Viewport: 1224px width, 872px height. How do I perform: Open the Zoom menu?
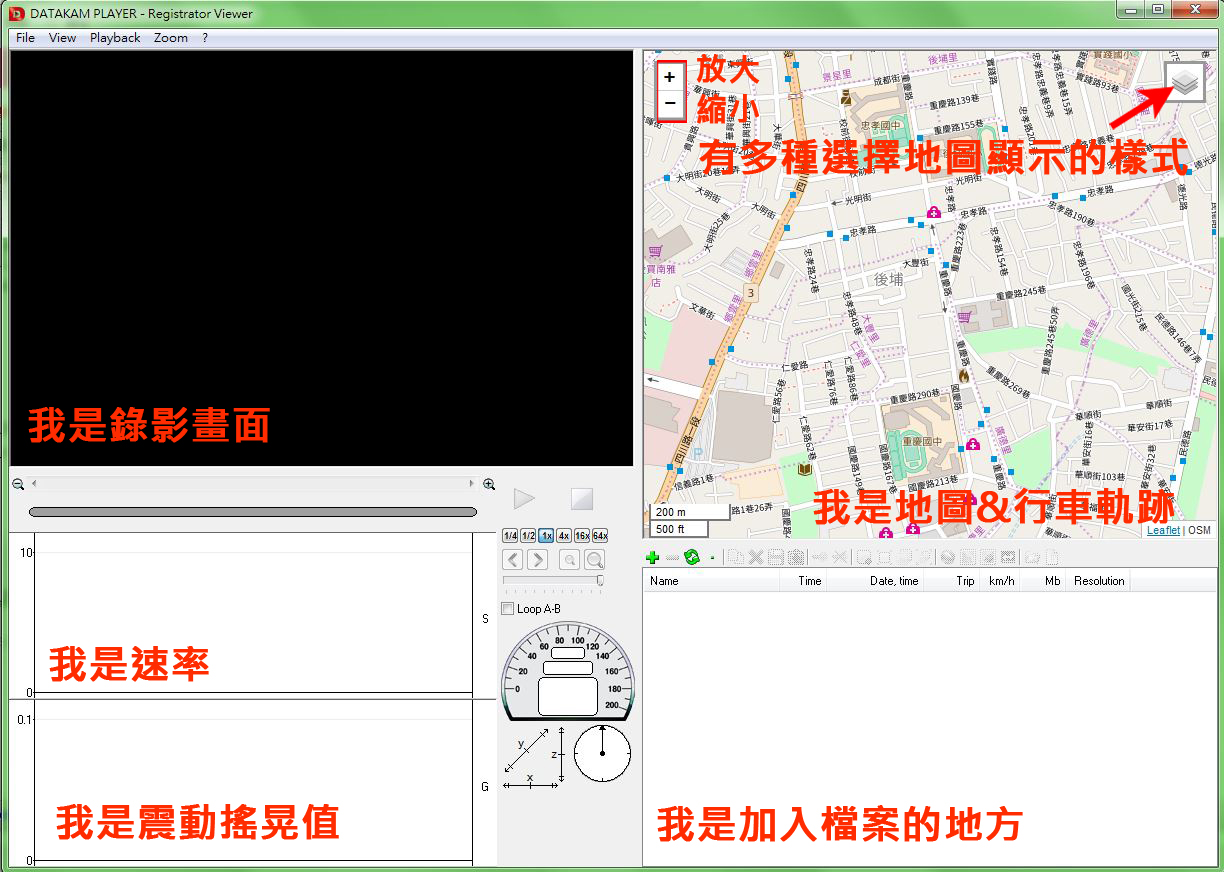[171, 38]
